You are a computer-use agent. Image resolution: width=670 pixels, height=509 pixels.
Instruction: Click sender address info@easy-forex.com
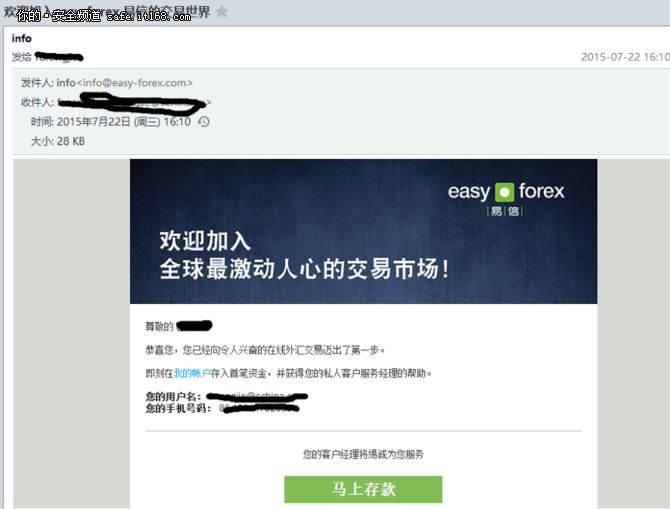[135, 82]
